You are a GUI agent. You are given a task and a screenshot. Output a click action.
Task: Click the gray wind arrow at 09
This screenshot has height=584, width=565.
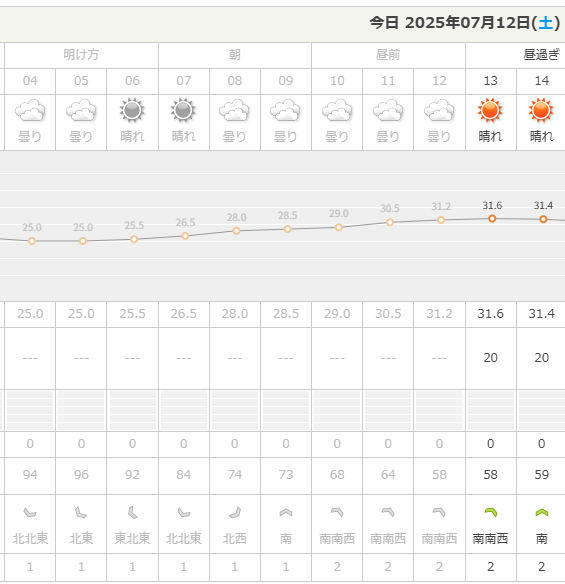click(286, 513)
